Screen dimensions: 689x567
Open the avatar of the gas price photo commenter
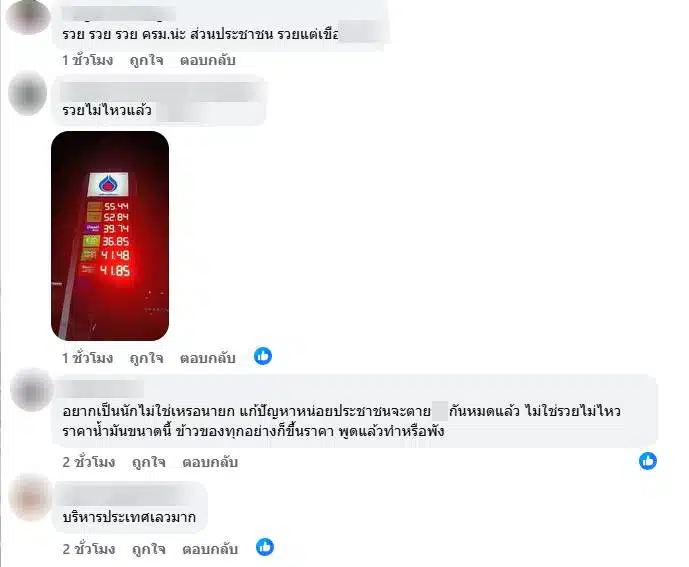28,93
